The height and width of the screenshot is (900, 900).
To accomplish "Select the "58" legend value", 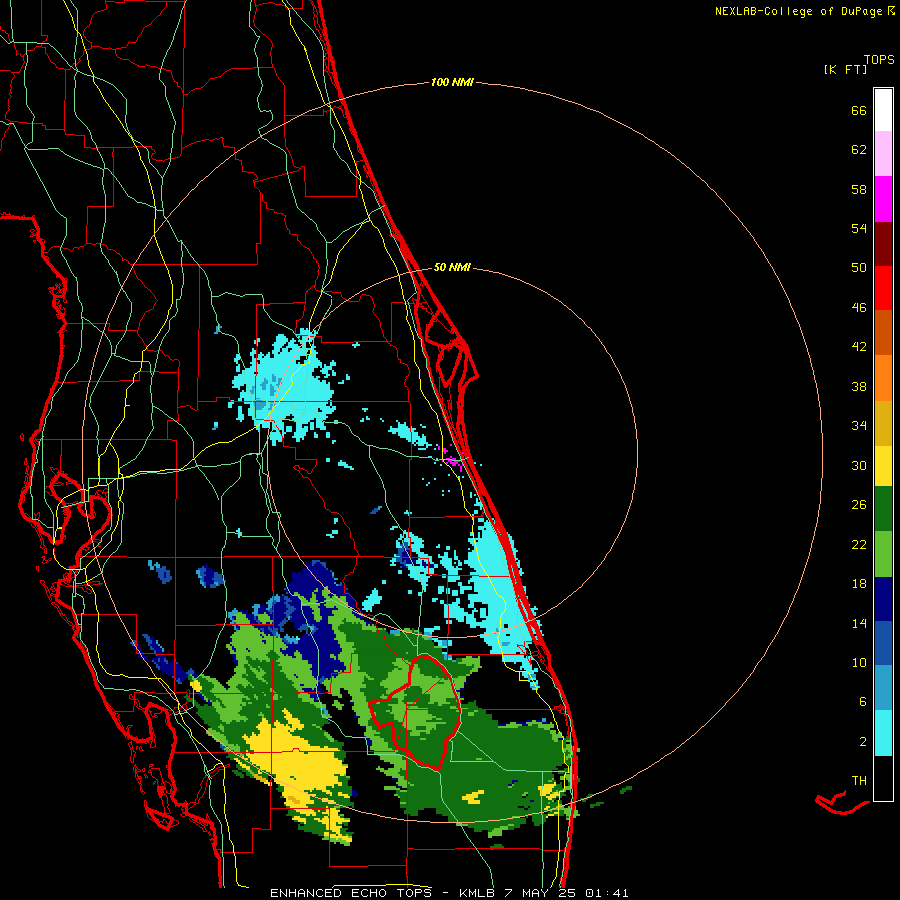I will click(859, 189).
